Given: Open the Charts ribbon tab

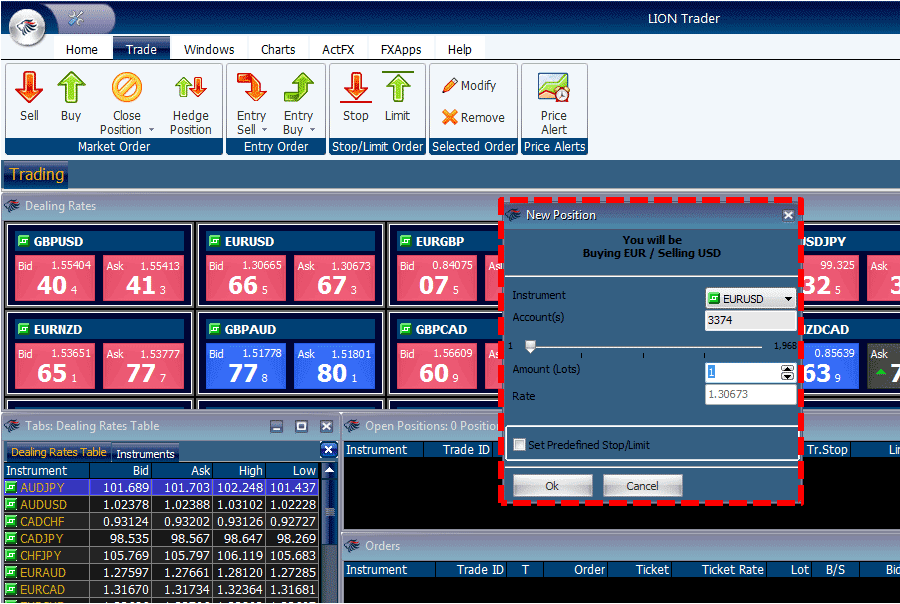Looking at the screenshot, I should pos(278,49).
